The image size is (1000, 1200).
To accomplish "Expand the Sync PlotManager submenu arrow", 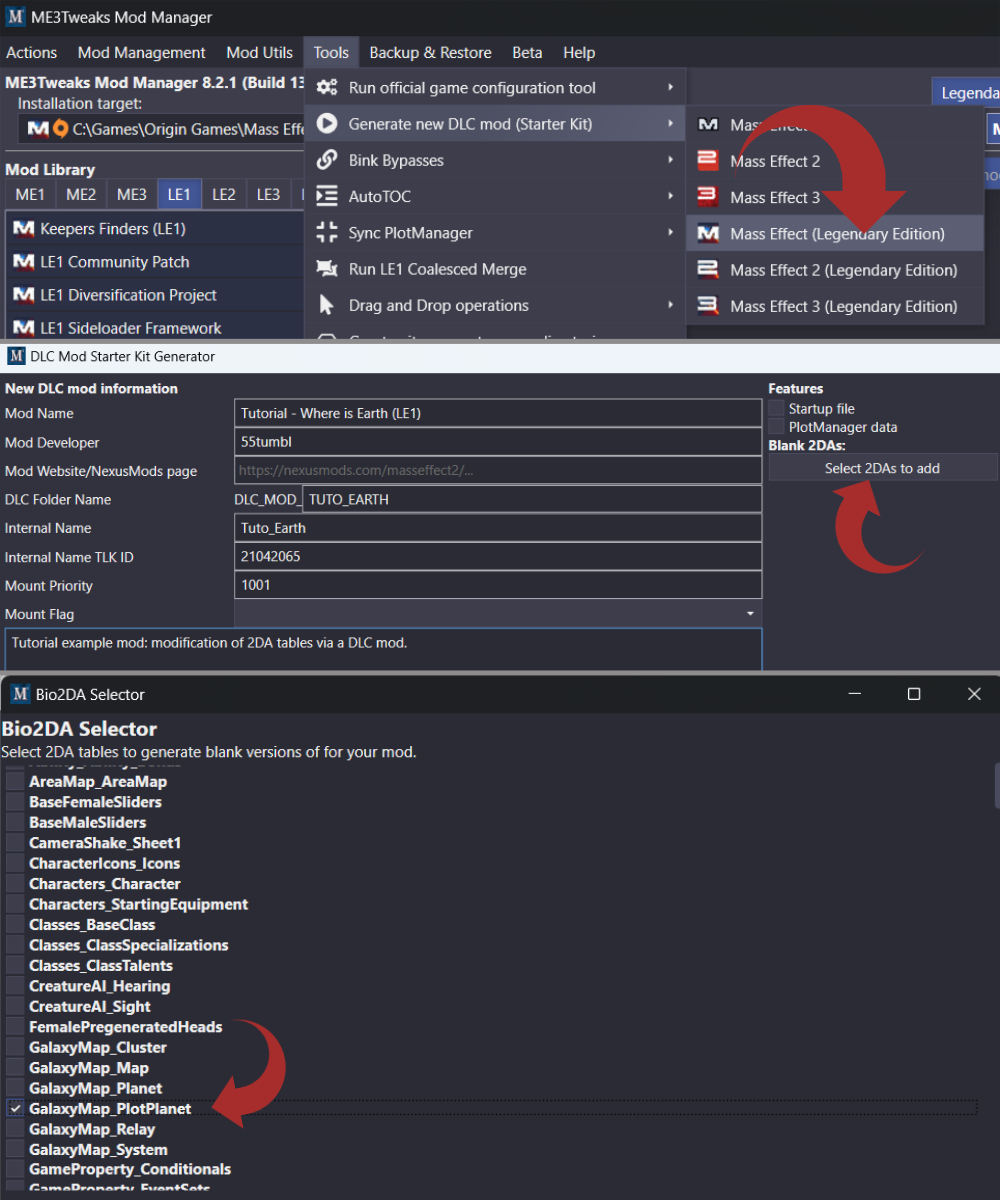I will pyautogui.click(x=671, y=233).
